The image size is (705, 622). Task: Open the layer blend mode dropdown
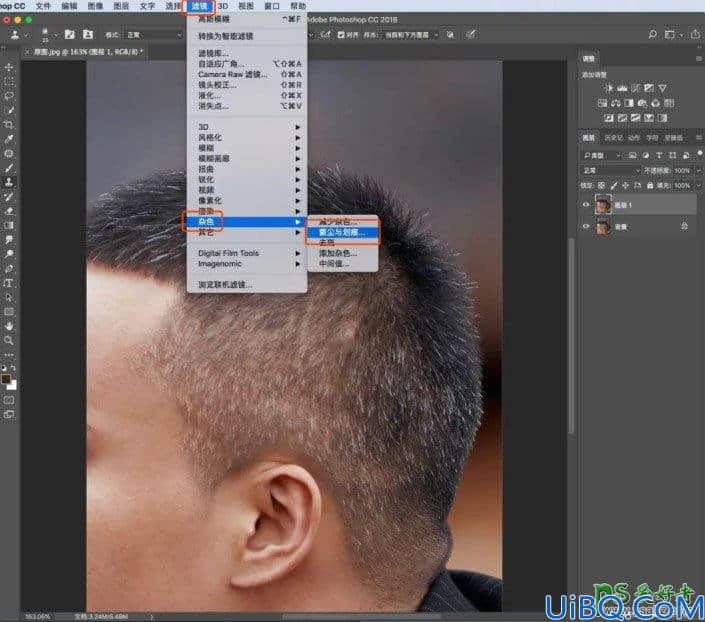611,170
